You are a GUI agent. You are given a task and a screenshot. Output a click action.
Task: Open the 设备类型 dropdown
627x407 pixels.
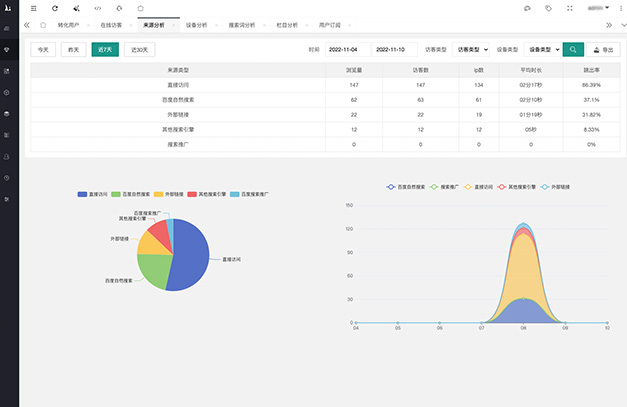point(543,48)
